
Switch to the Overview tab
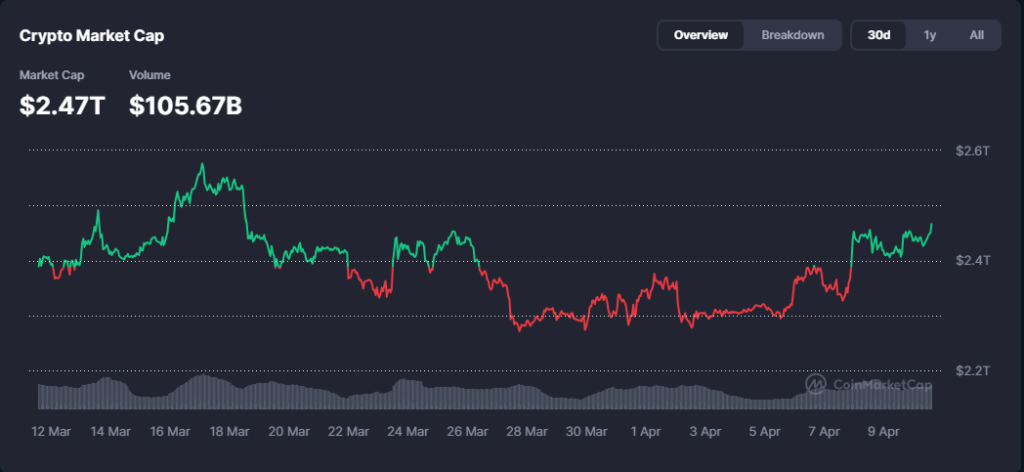701,35
